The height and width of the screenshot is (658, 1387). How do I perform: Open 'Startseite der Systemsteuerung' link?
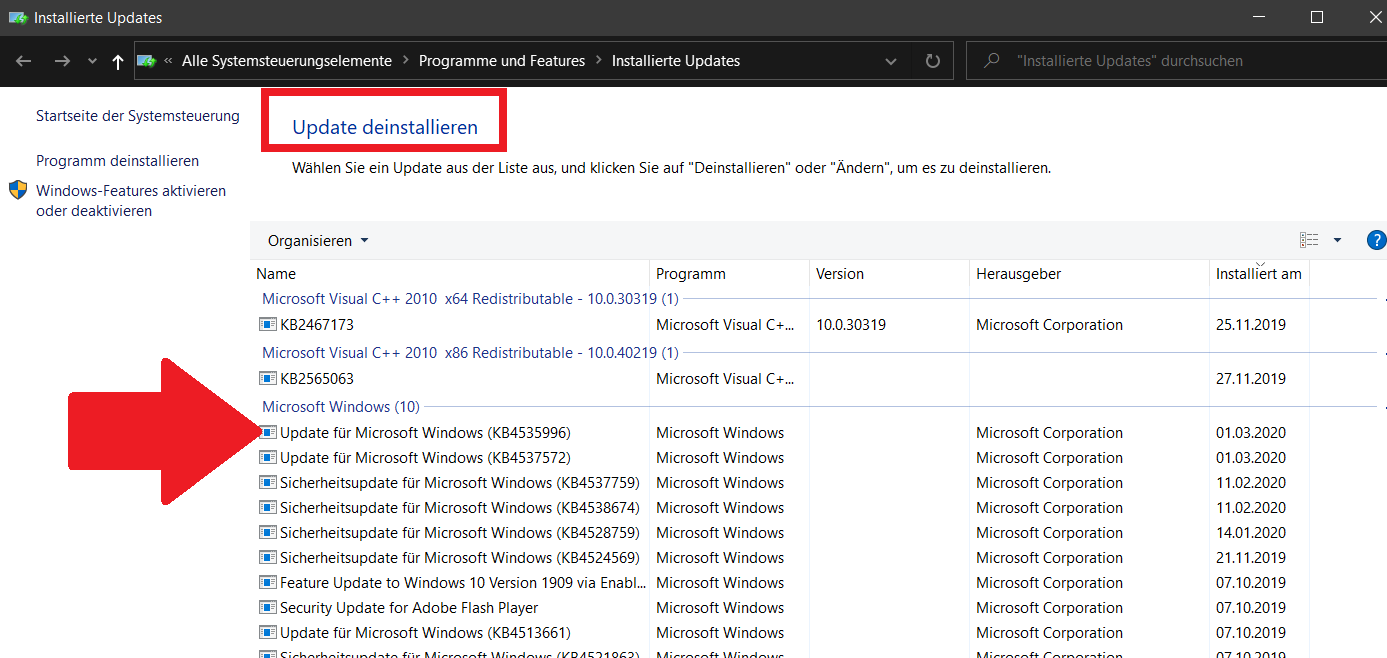138,116
